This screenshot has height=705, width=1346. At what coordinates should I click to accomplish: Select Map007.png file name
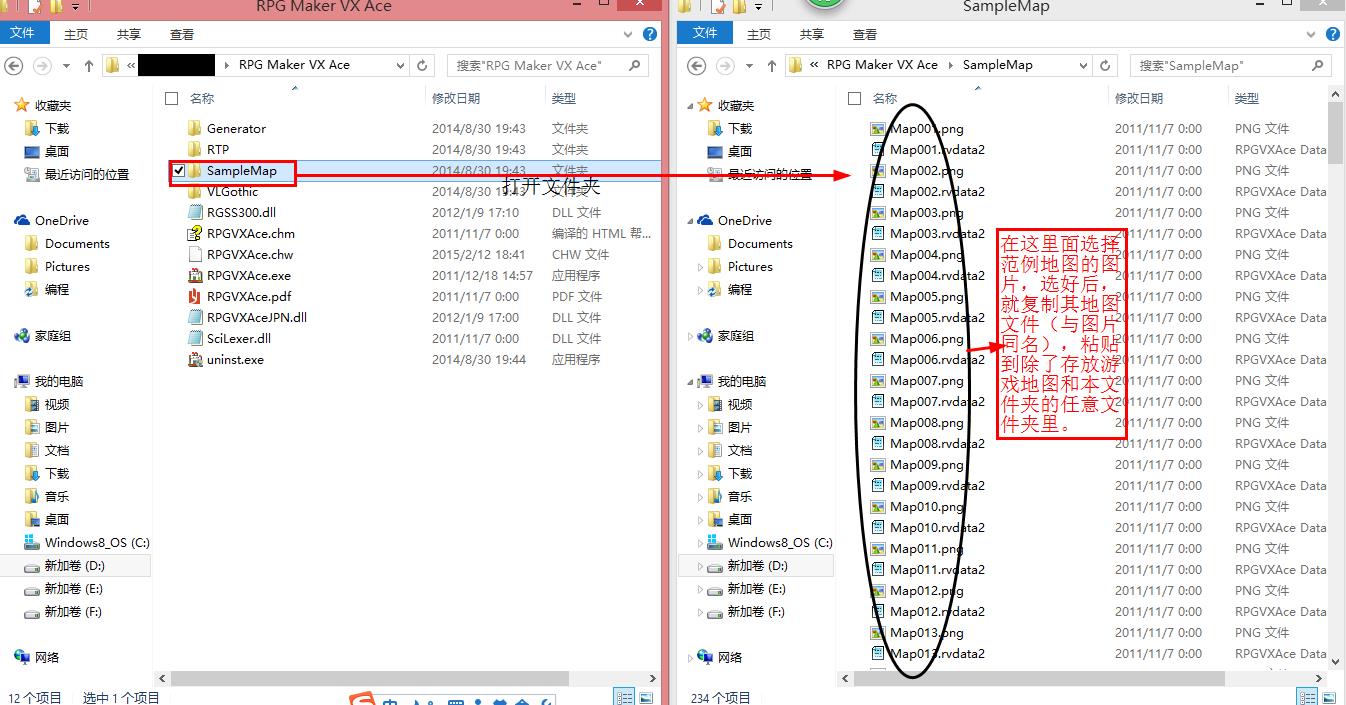(927, 380)
